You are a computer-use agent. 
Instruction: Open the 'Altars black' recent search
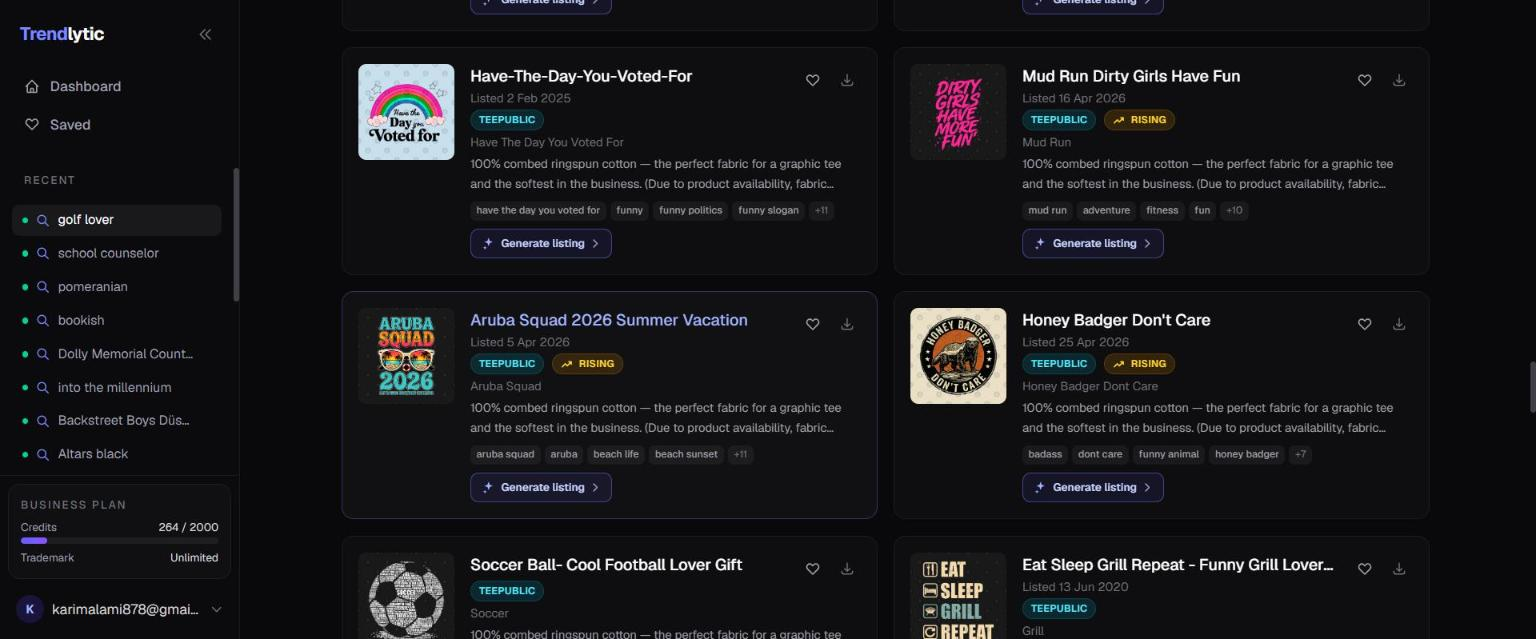pos(117,454)
